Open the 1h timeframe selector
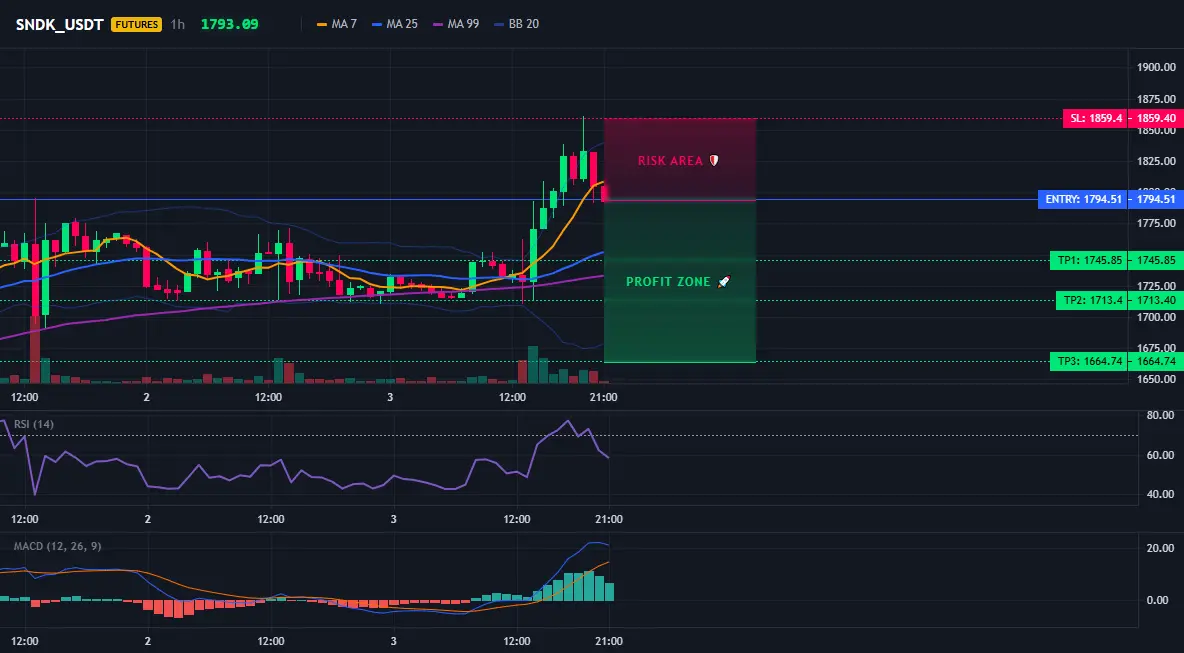Image resolution: width=1184 pixels, height=653 pixels. [177, 24]
